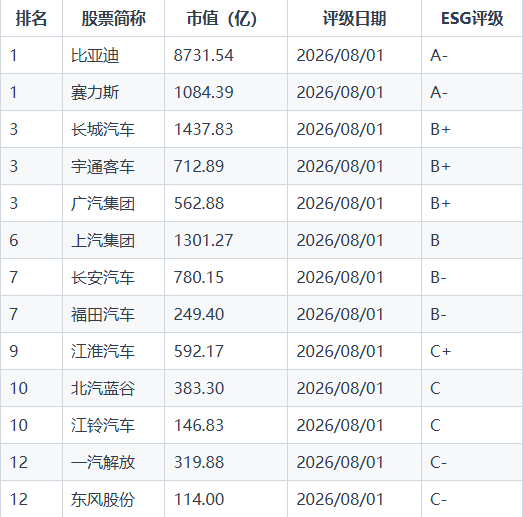This screenshot has width=523, height=517.
Task: Select the stock name 江铃汽车
Action: [103, 426]
